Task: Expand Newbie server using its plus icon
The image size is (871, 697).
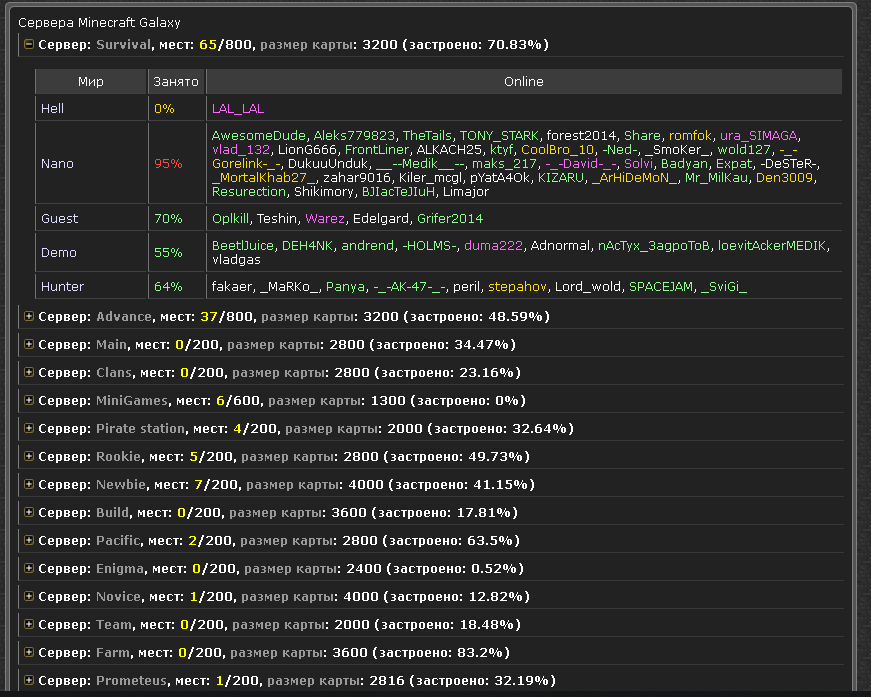Action: pos(29,485)
